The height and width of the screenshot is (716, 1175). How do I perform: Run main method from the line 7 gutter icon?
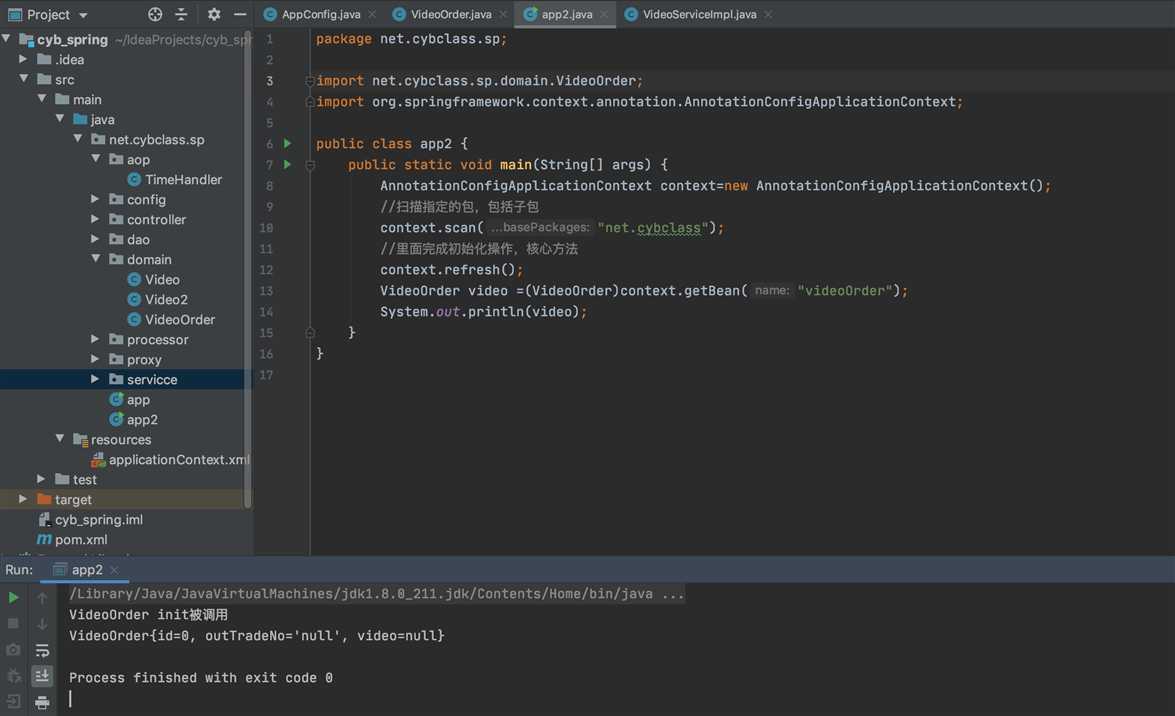click(287, 164)
